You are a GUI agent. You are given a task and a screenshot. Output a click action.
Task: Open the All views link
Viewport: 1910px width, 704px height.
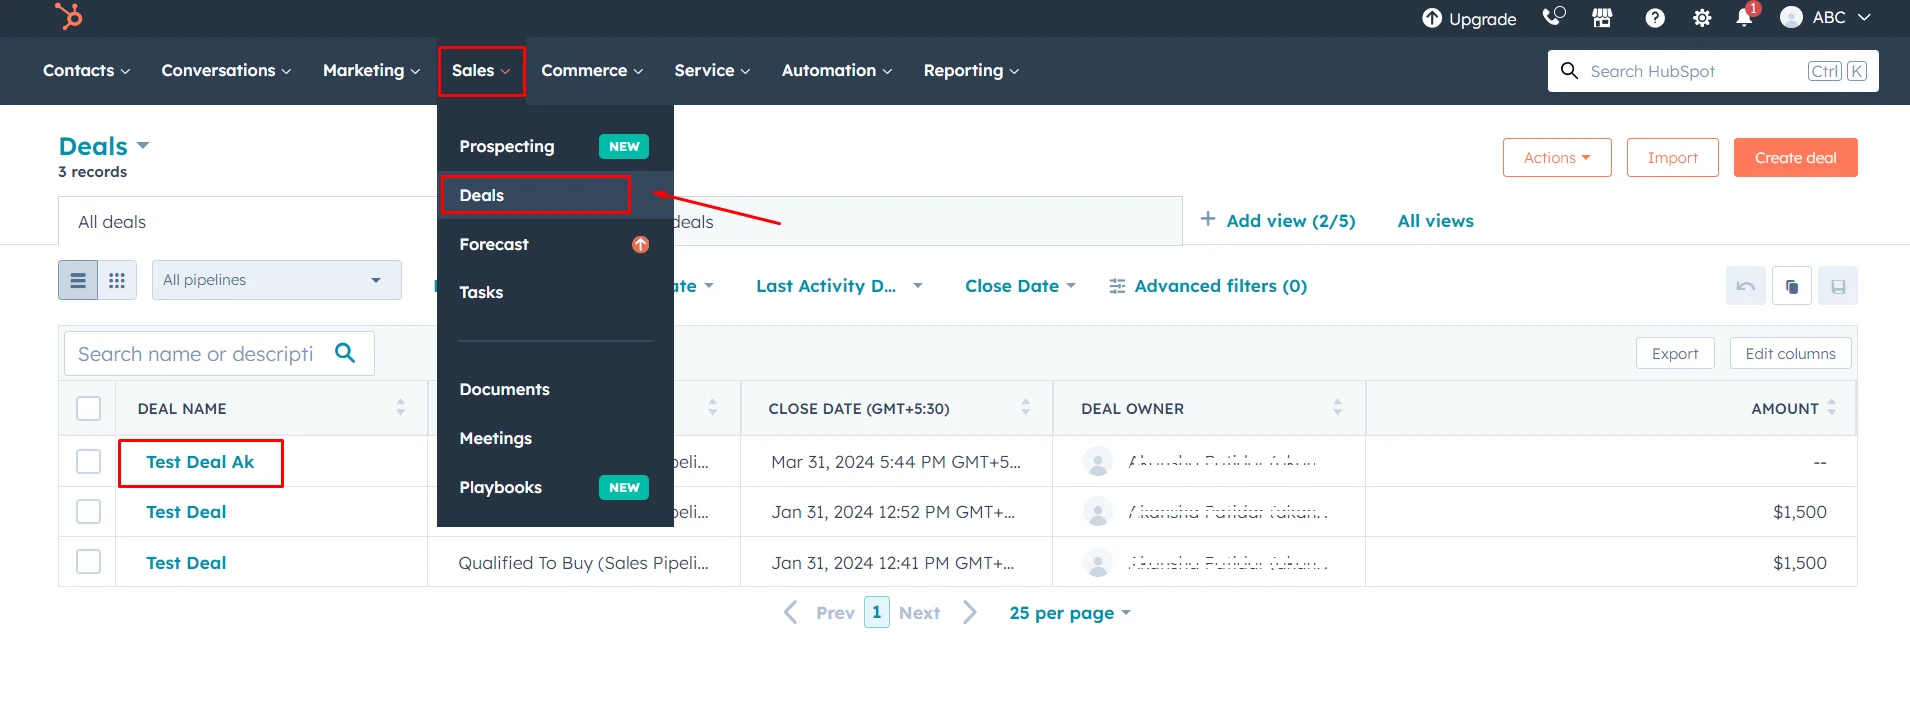1435,221
